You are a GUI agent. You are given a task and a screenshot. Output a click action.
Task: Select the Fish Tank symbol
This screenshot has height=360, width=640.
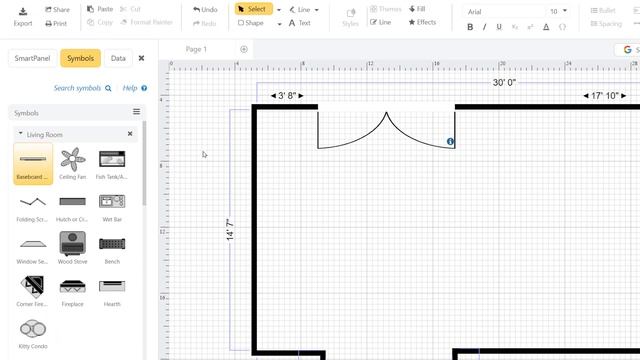(x=112, y=164)
